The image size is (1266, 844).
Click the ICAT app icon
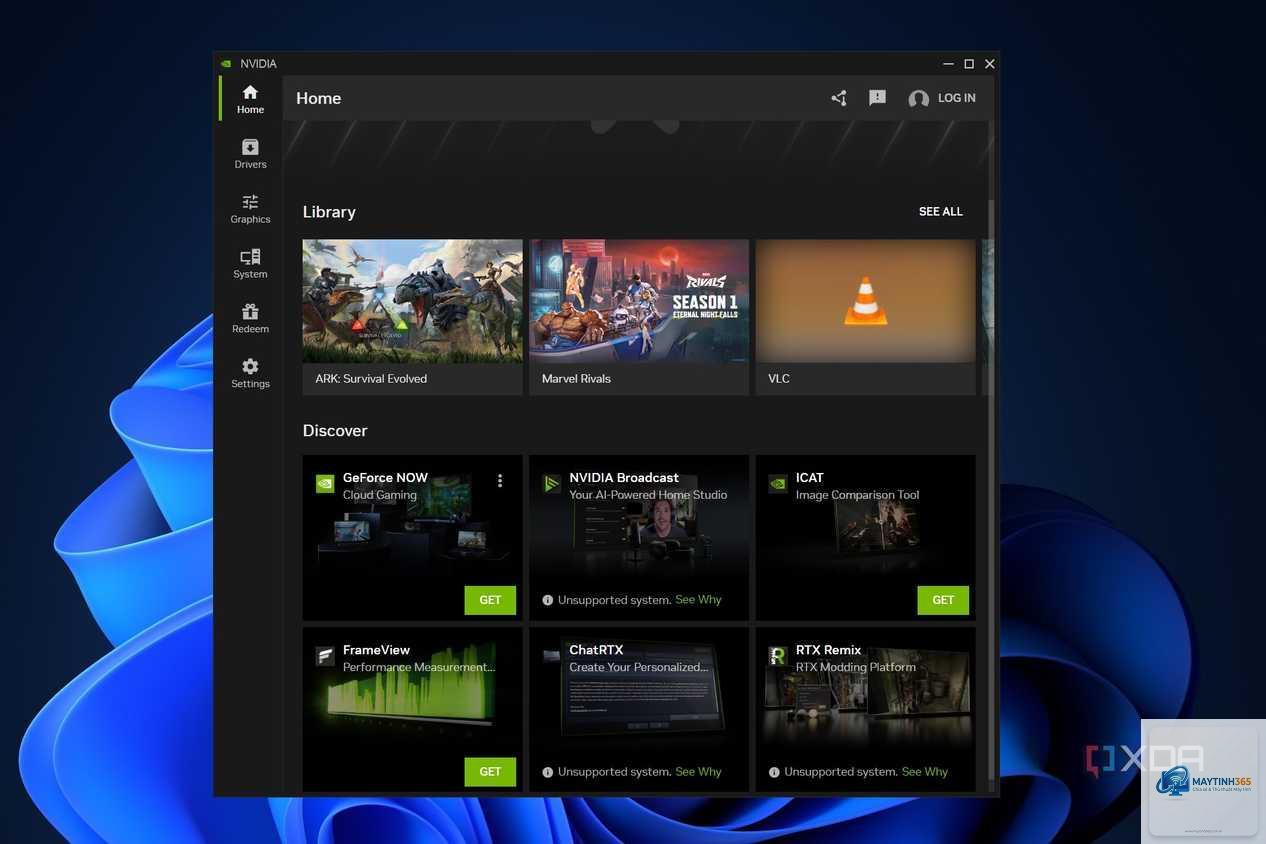point(778,484)
